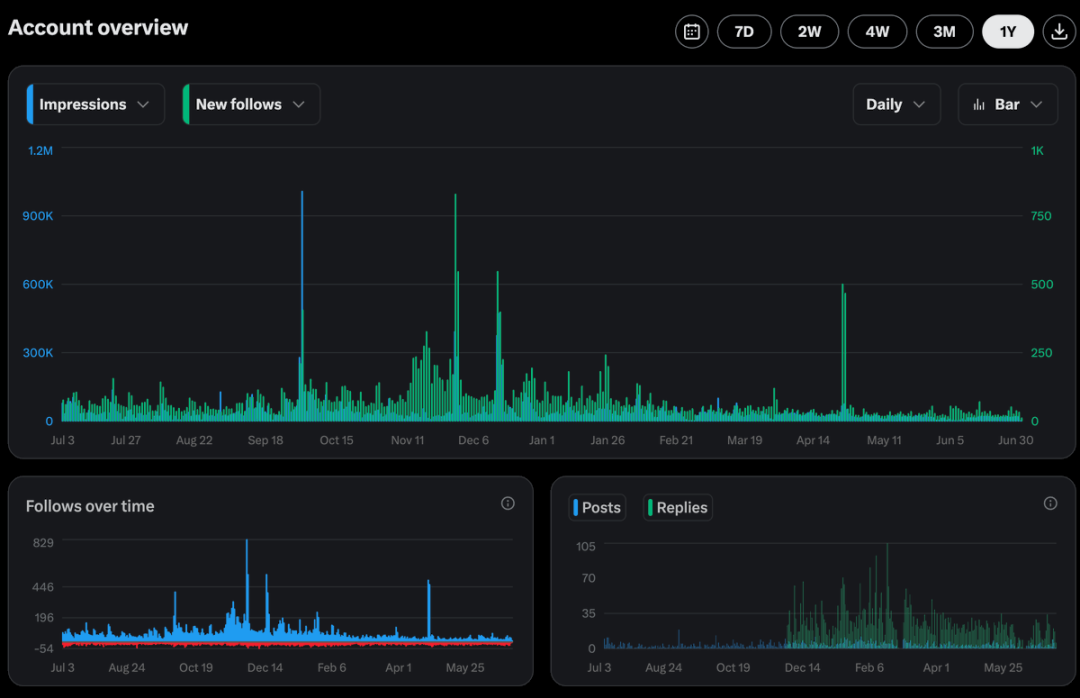Click blue color bar beside Impressions
1080x698 pixels.
click(x=30, y=104)
